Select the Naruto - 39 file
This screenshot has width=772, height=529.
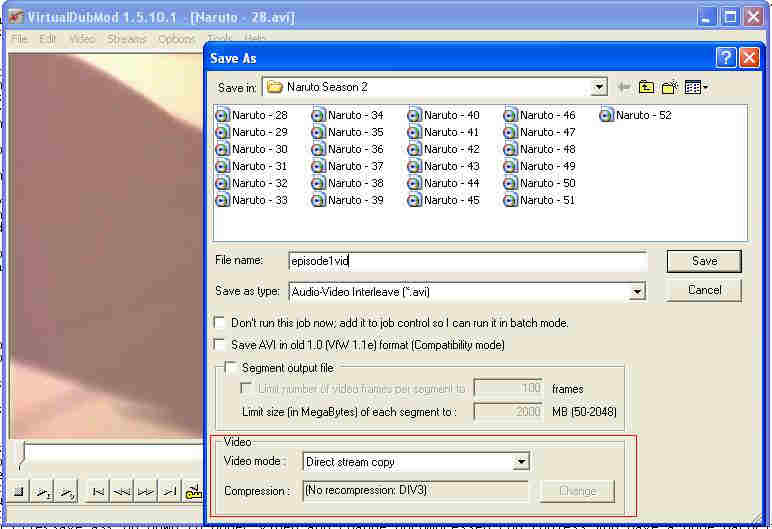pyautogui.click(x=348, y=200)
